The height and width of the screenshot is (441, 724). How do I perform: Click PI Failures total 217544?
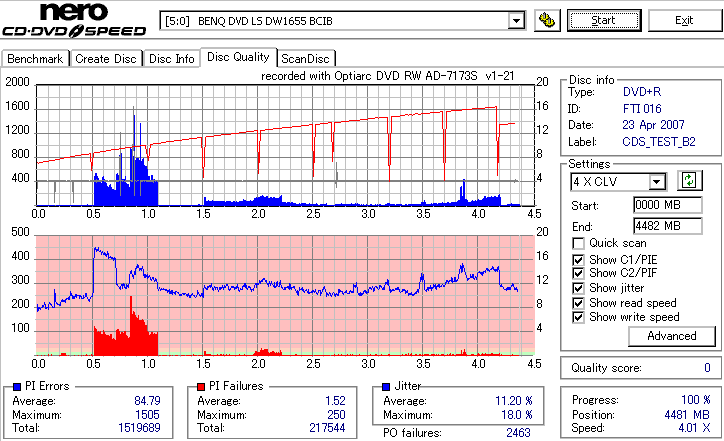pyautogui.click(x=327, y=428)
